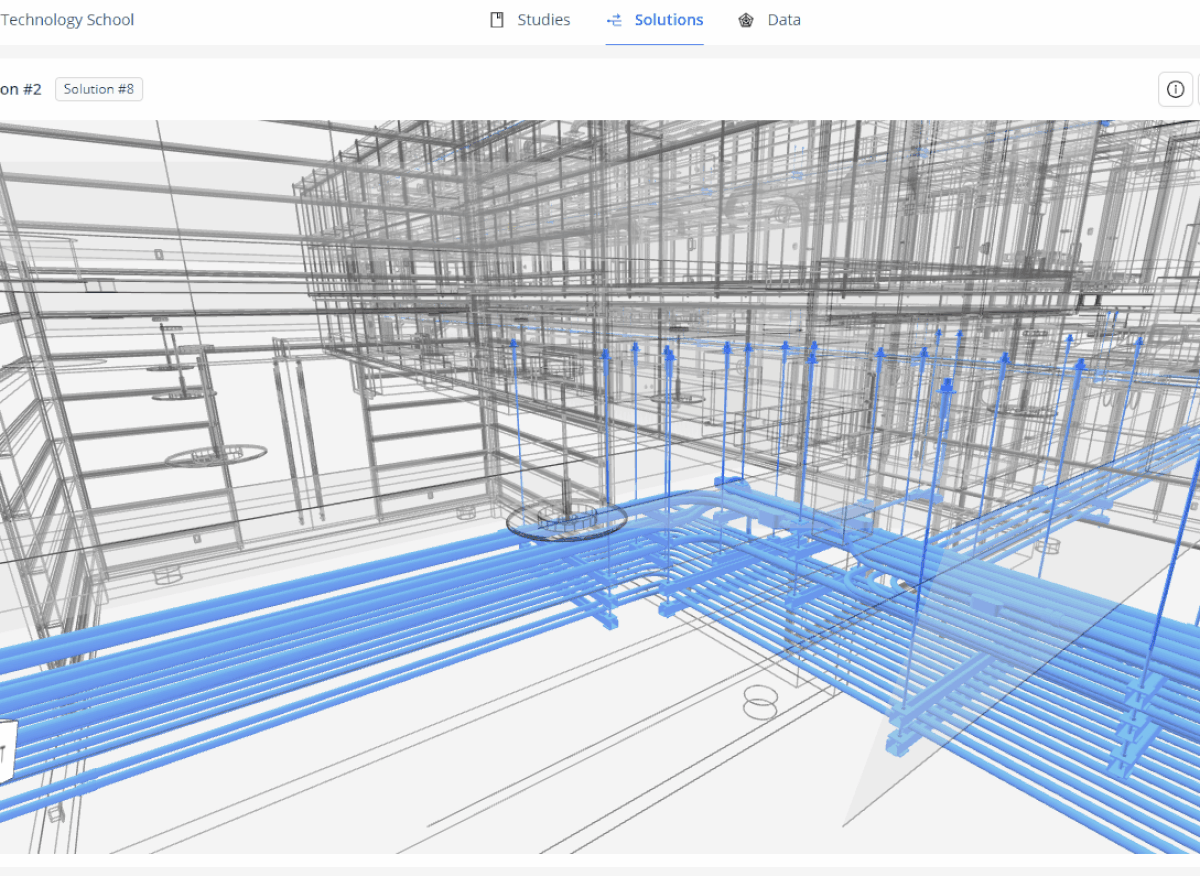Select the Solutions tab label
Image resolution: width=1200 pixels, height=876 pixels.
[x=668, y=20]
